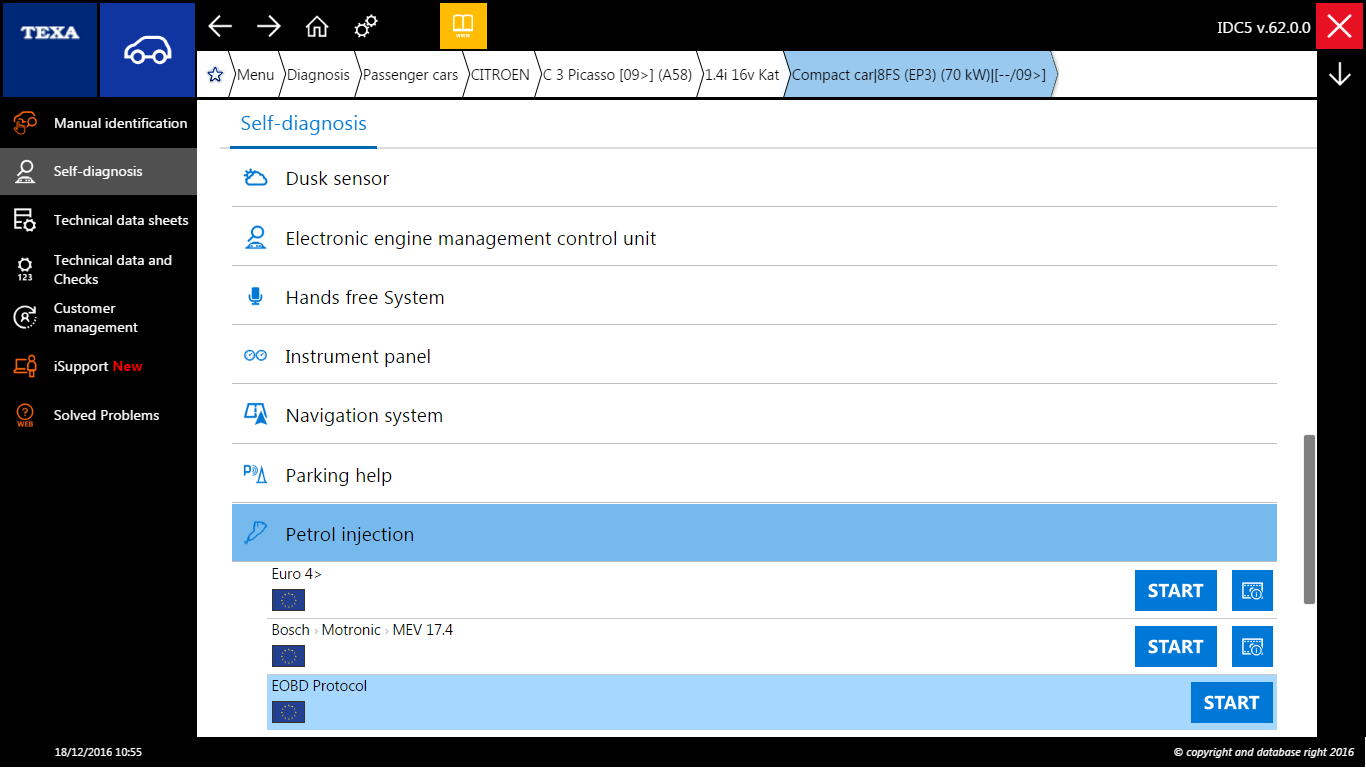Viewport: 1366px width, 768px height.
Task: Go to the home screen icon
Action: 317,27
